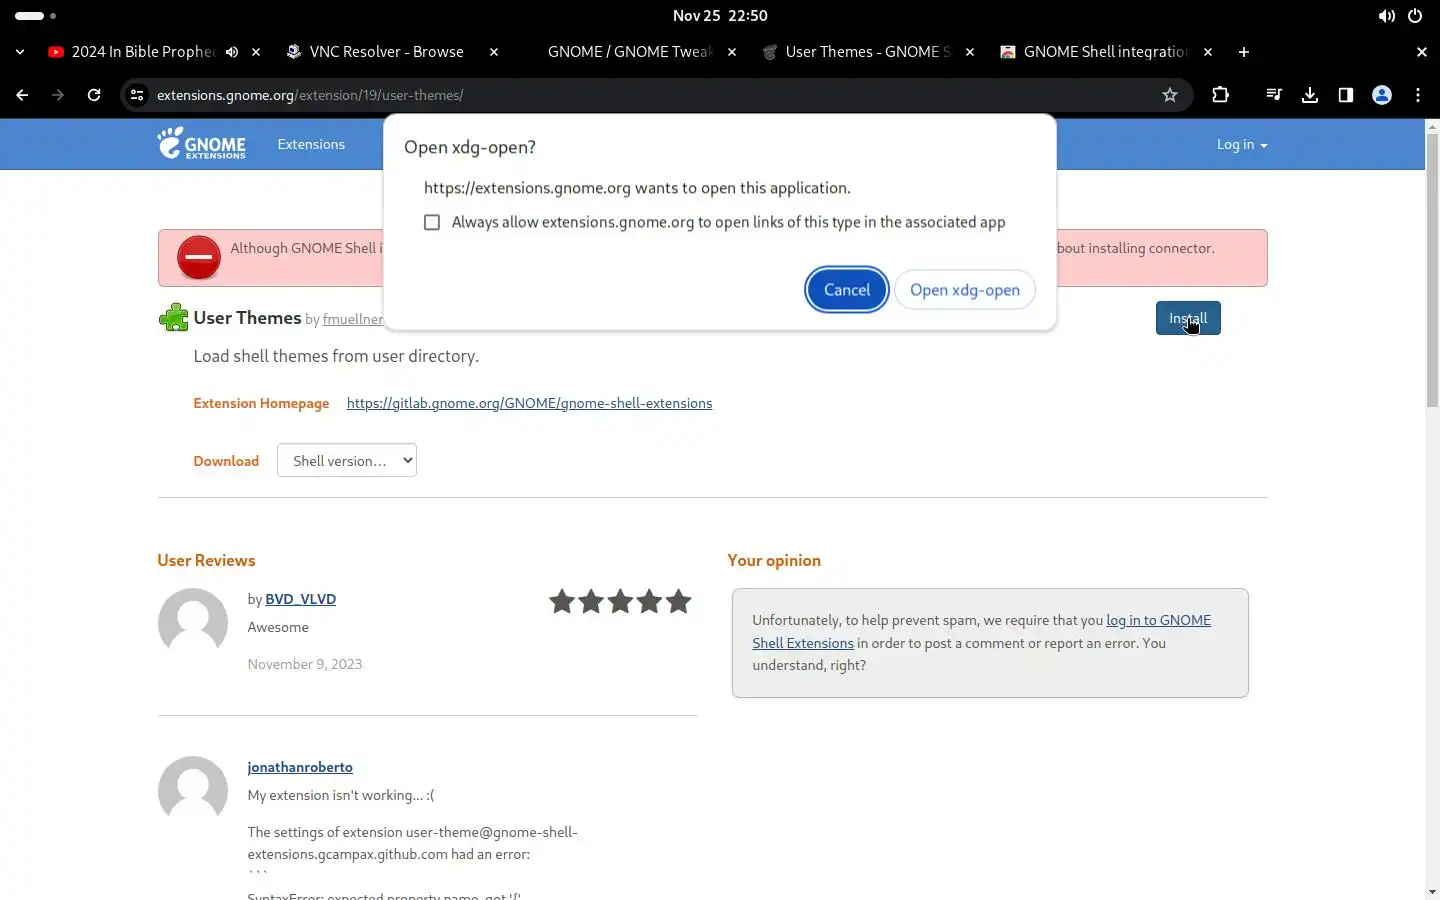
Task: Close the VNC Resolver tab
Action: [494, 52]
